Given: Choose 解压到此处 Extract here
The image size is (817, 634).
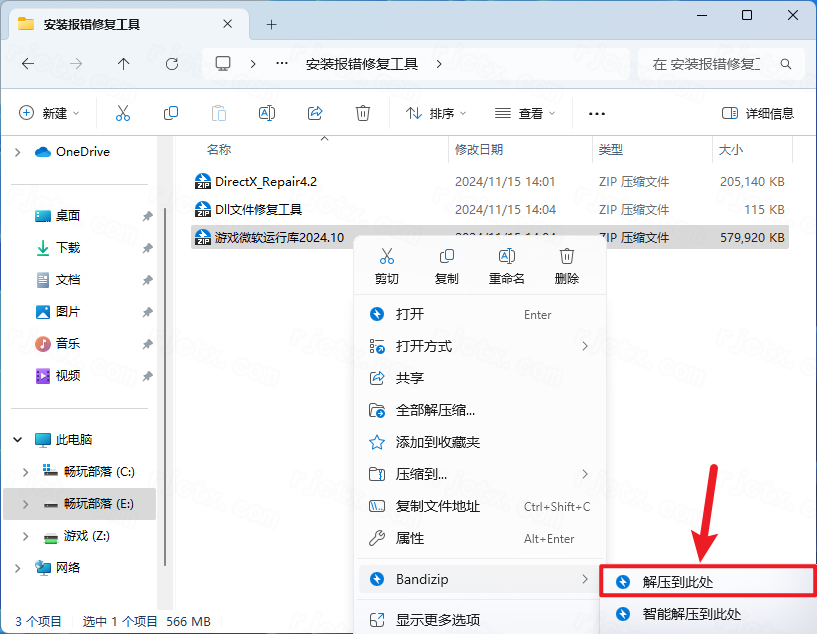Looking at the screenshot, I should (x=708, y=581).
